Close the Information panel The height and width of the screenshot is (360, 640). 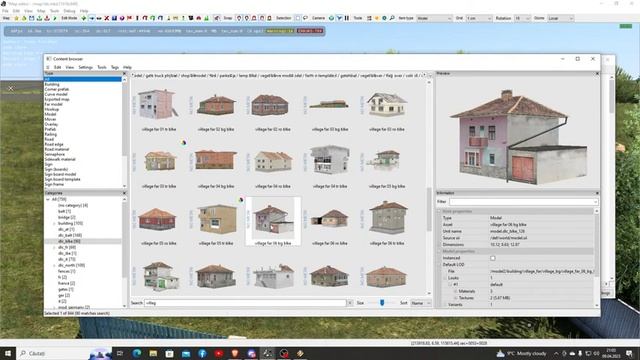pos(597,193)
